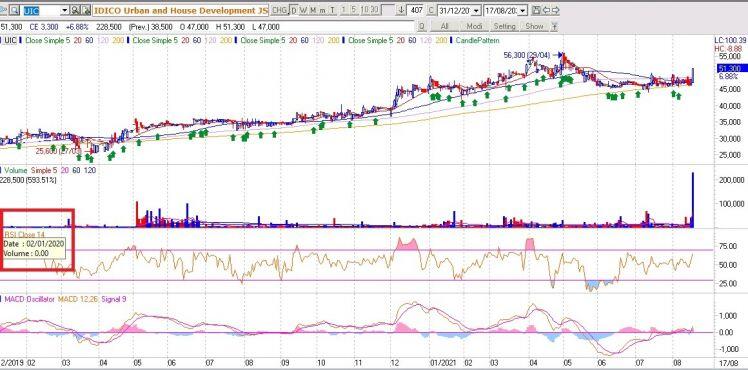Toggle daily timeframe D button
The height and width of the screenshot is (370, 748).
pyautogui.click(x=294, y=10)
